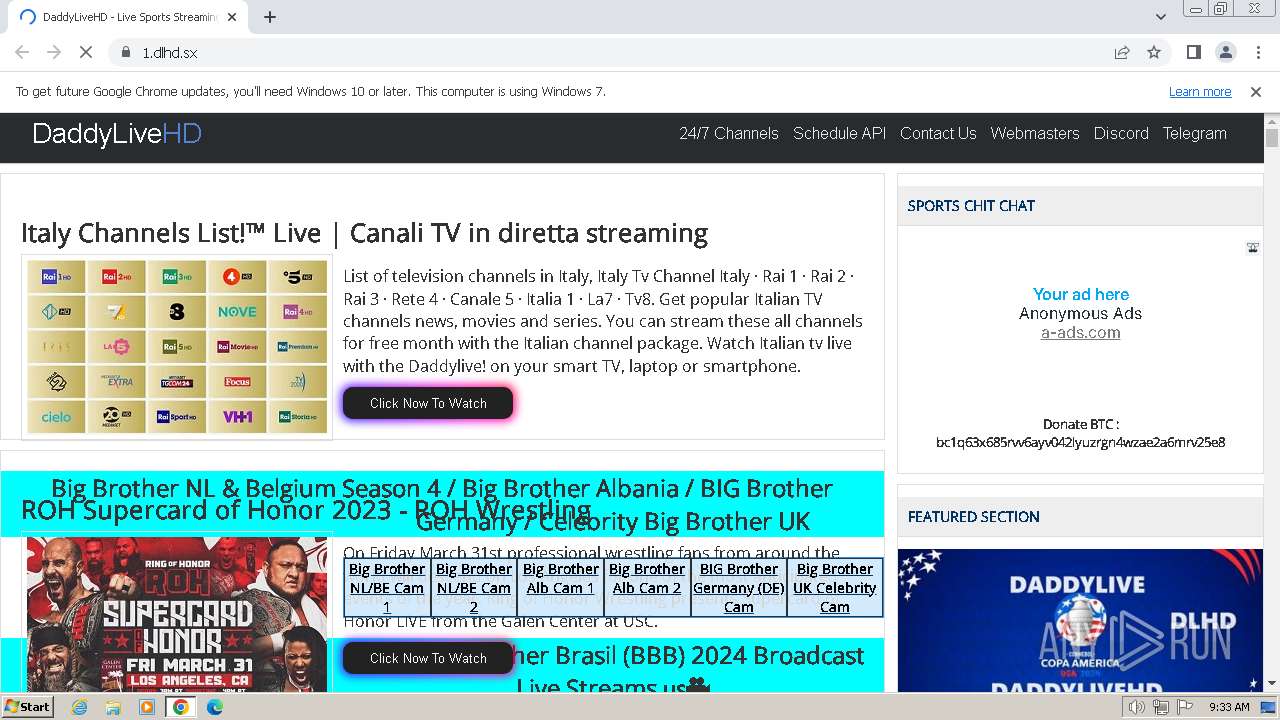The height and width of the screenshot is (720, 1280).
Task: Click the share page icon in address bar
Action: click(1122, 52)
